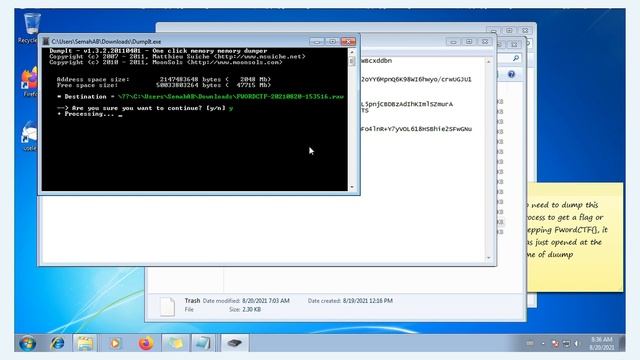Switch to the Sticky Notes taskbar item
The height and width of the screenshot is (360, 640).
[176, 343]
